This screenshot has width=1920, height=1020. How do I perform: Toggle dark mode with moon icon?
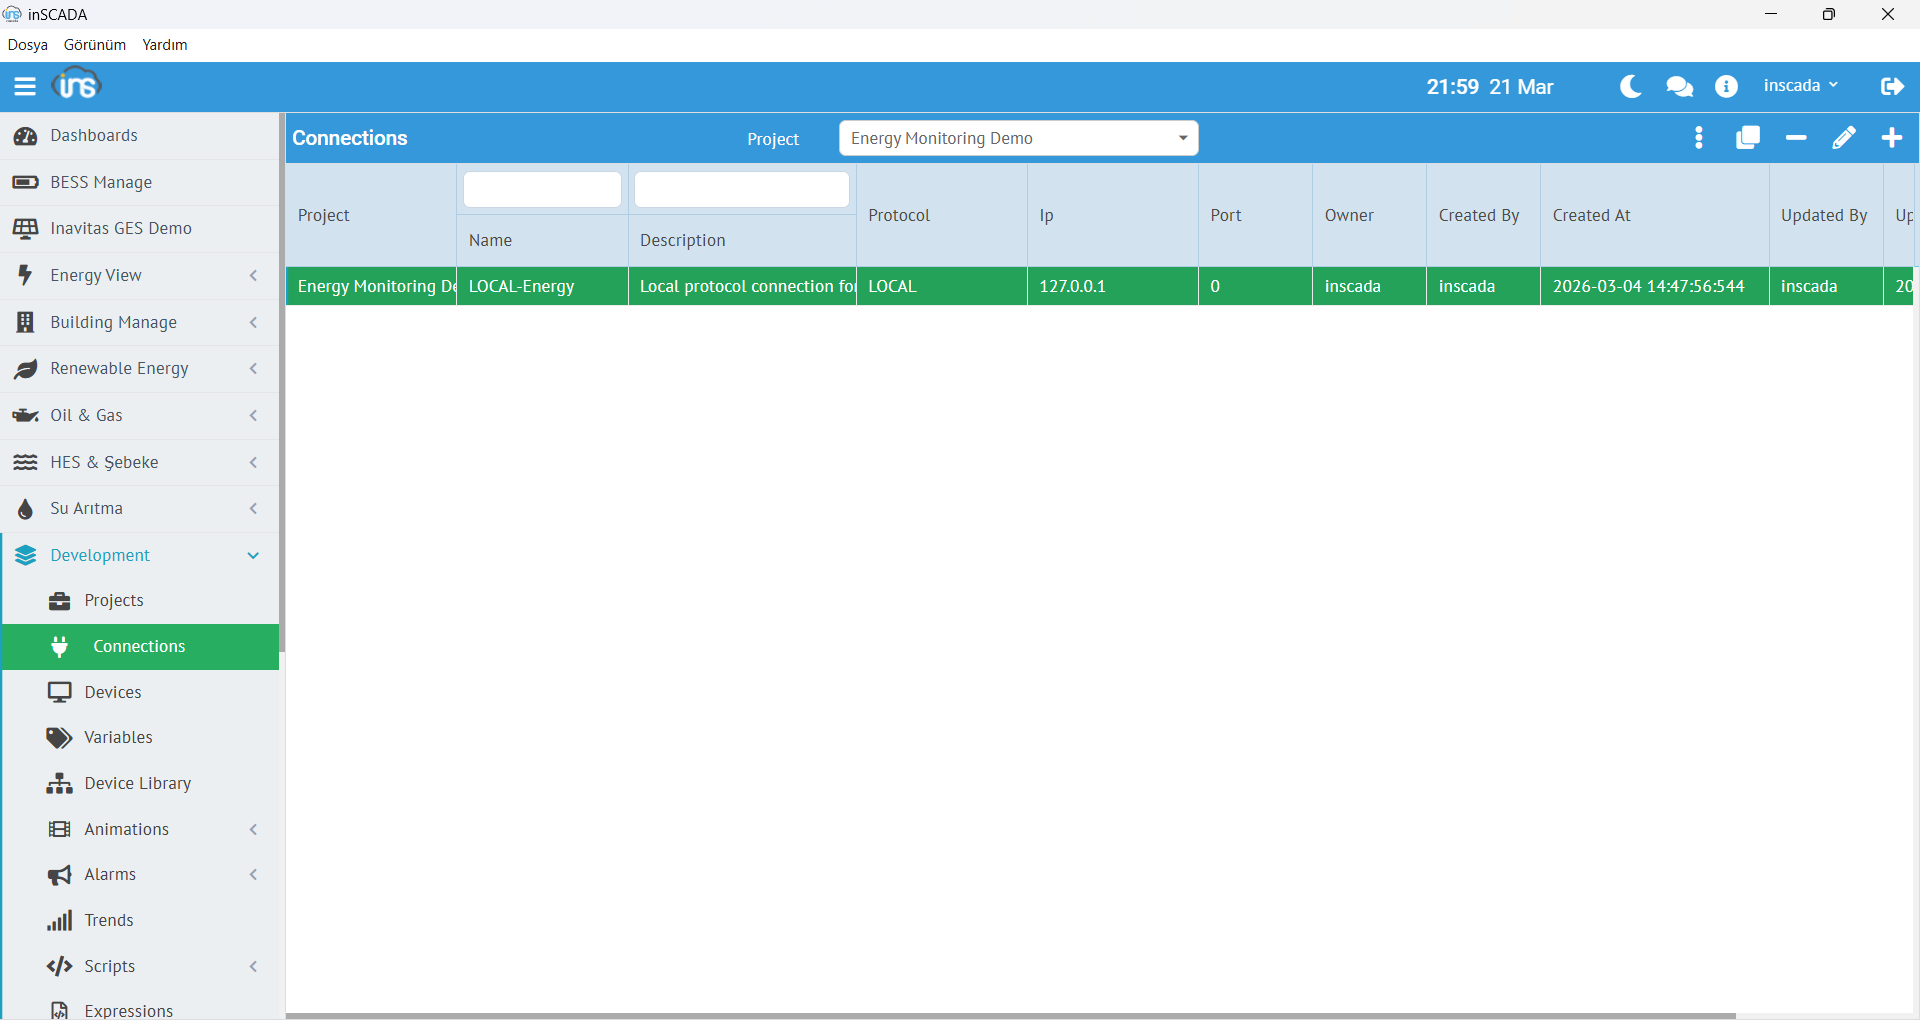coord(1631,87)
